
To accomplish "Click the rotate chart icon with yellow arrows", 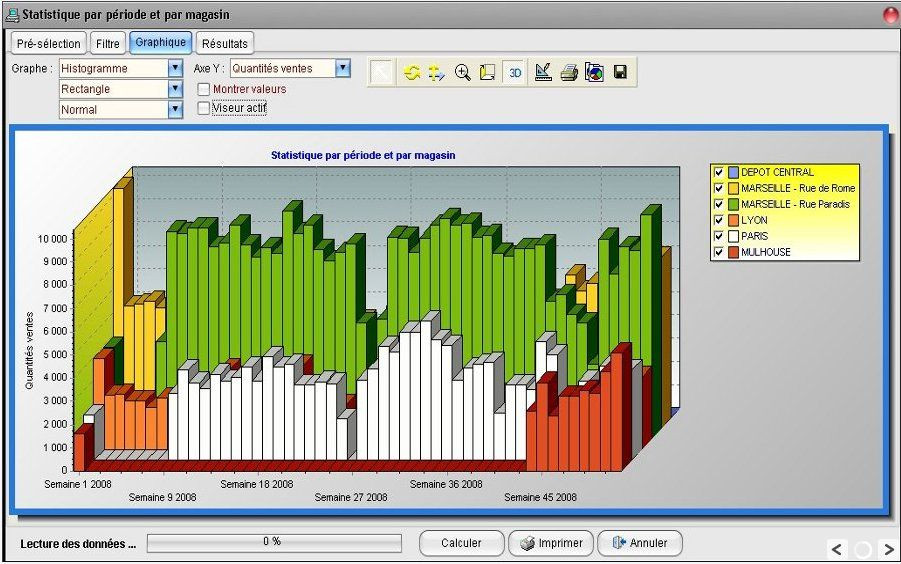I will (x=411, y=73).
